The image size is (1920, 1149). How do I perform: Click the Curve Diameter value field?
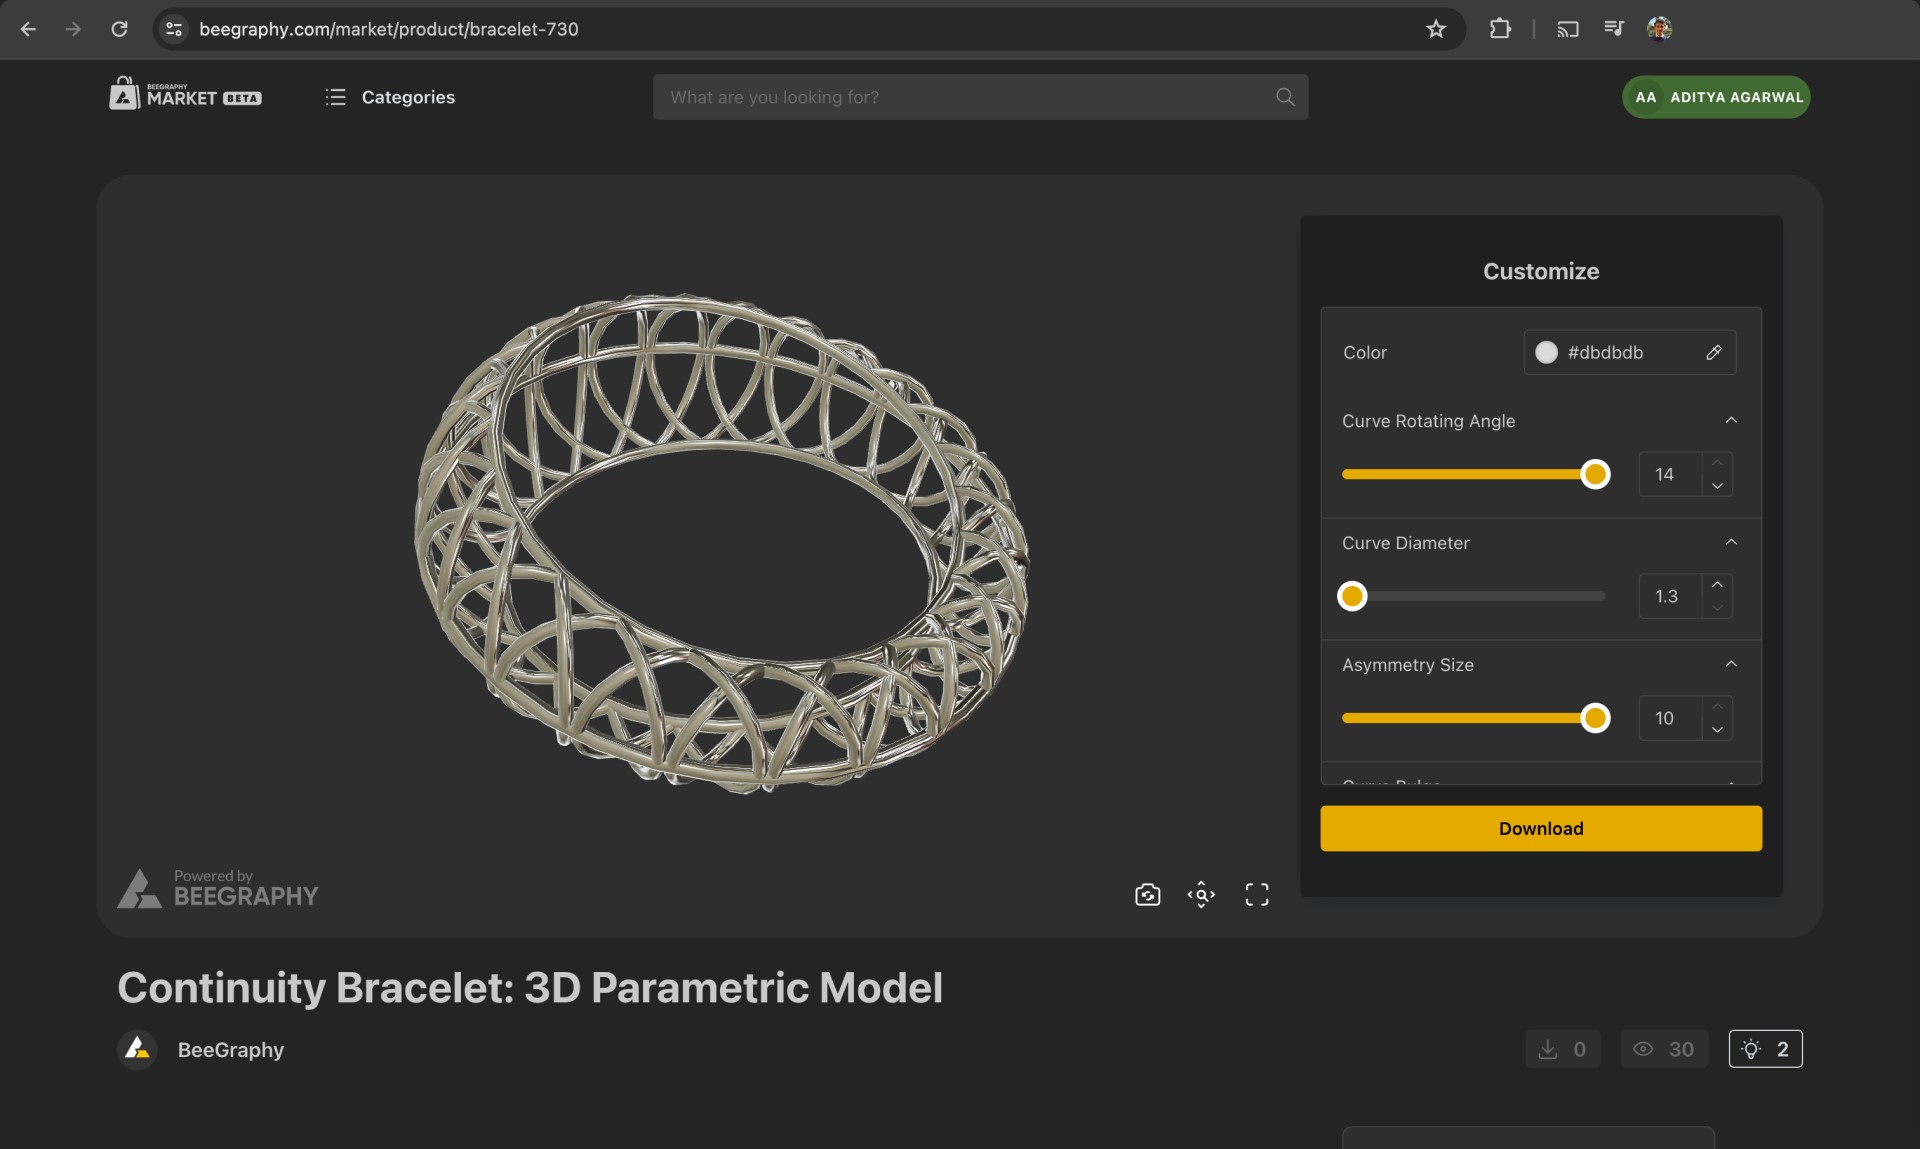pos(1670,596)
